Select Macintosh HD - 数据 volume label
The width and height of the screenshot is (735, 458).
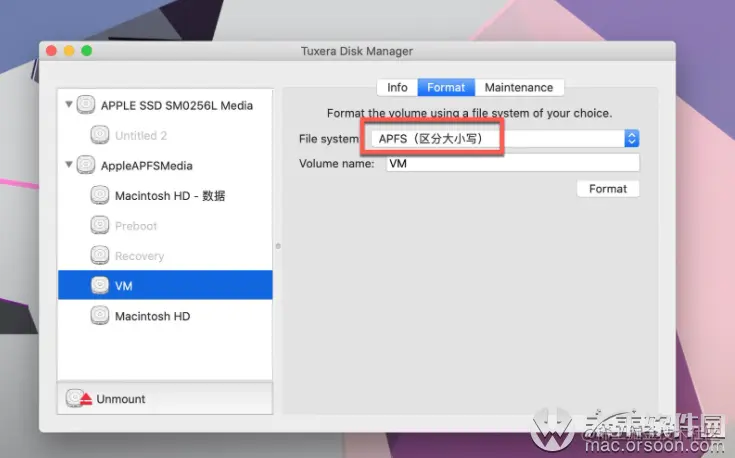tap(170, 195)
